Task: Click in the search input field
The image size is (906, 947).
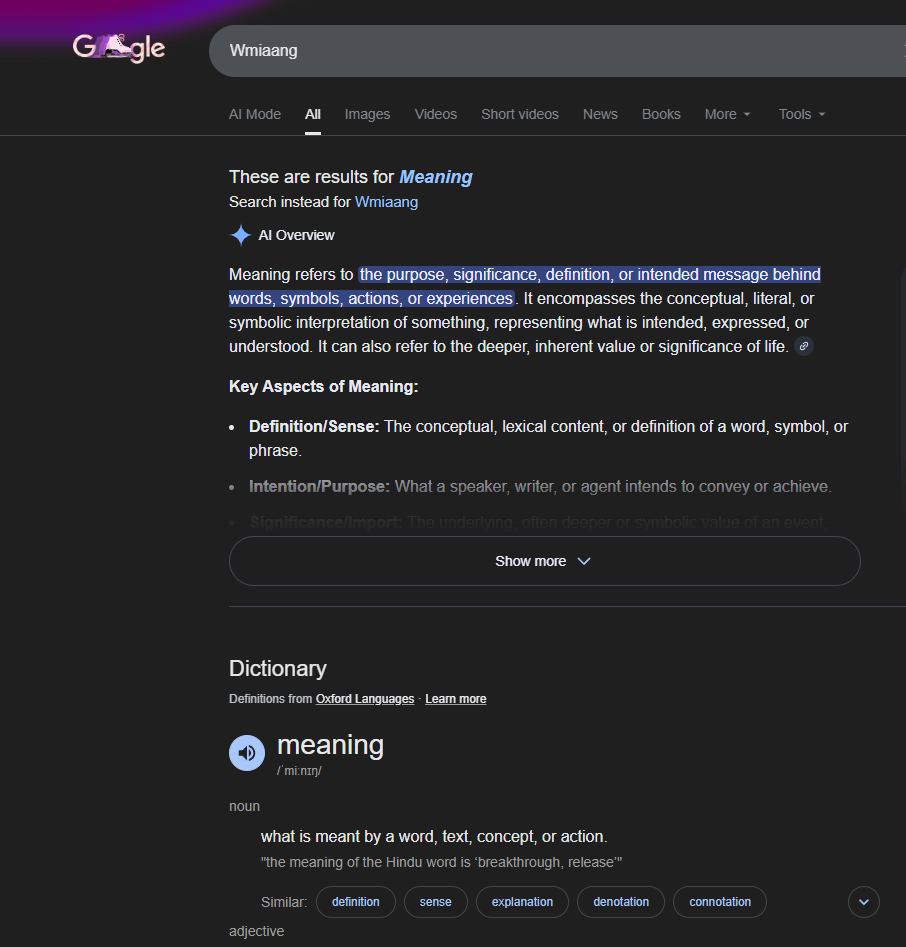Action: point(550,50)
